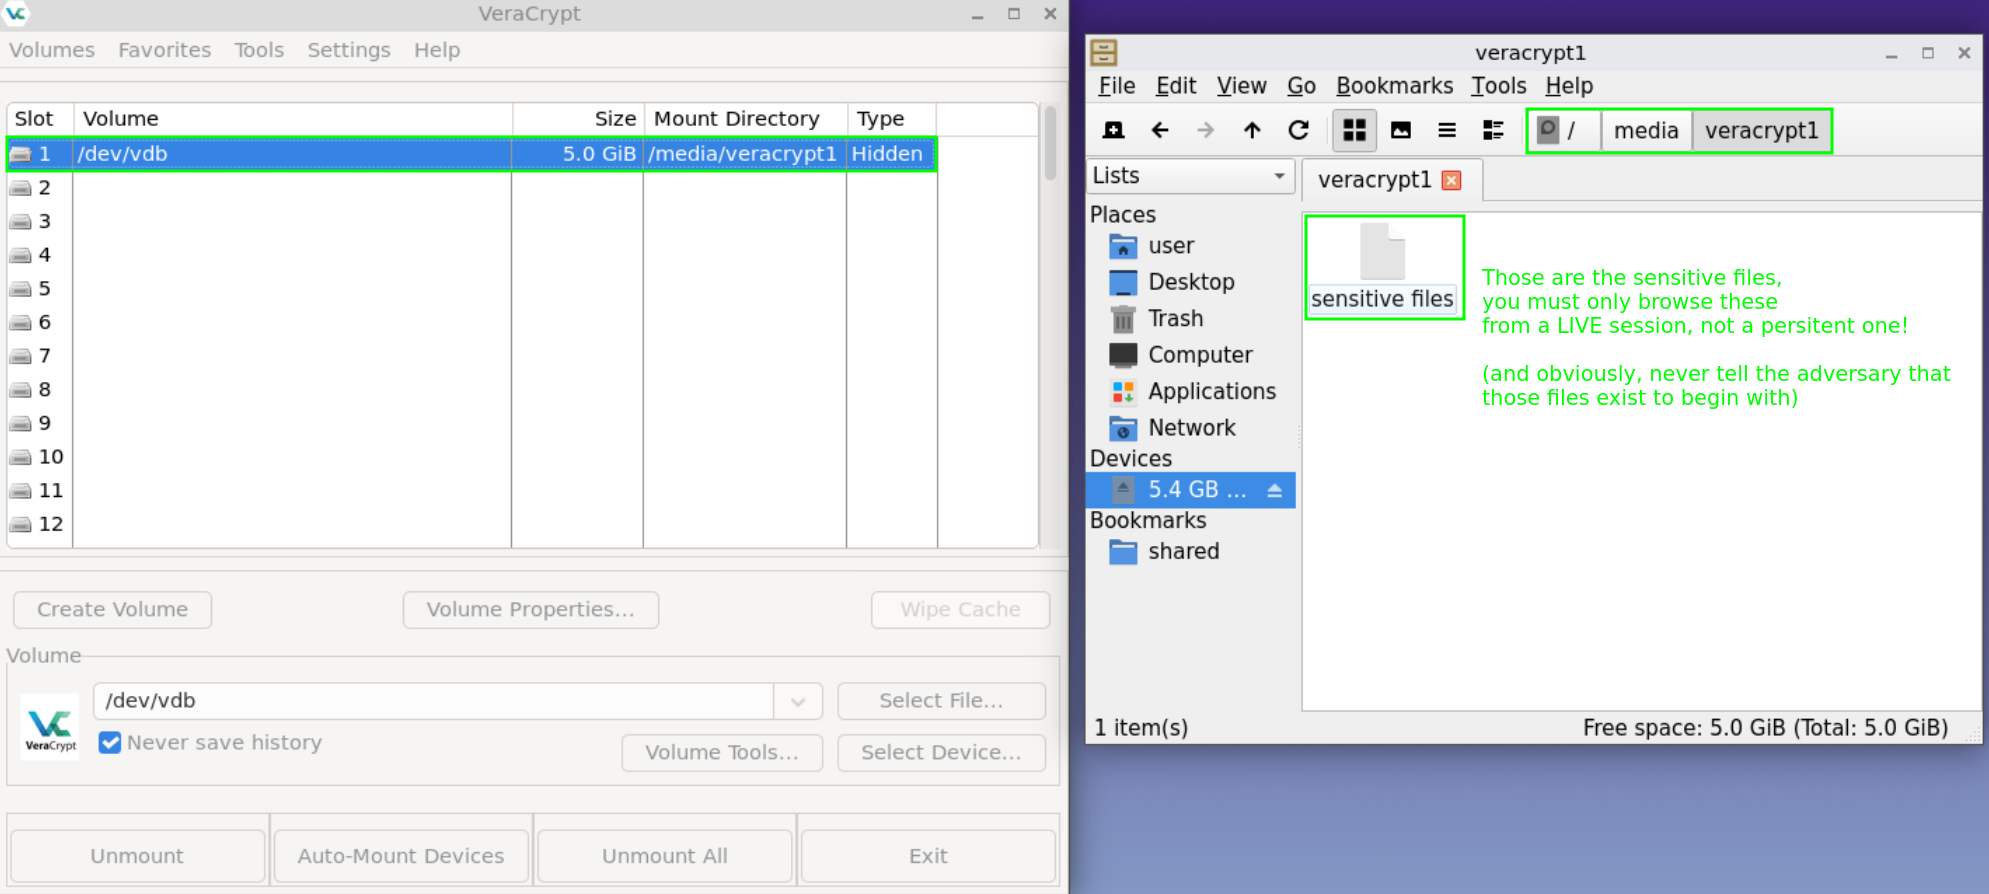Open file manager Bookmarks menu
1989x894 pixels.
pyautogui.click(x=1395, y=86)
